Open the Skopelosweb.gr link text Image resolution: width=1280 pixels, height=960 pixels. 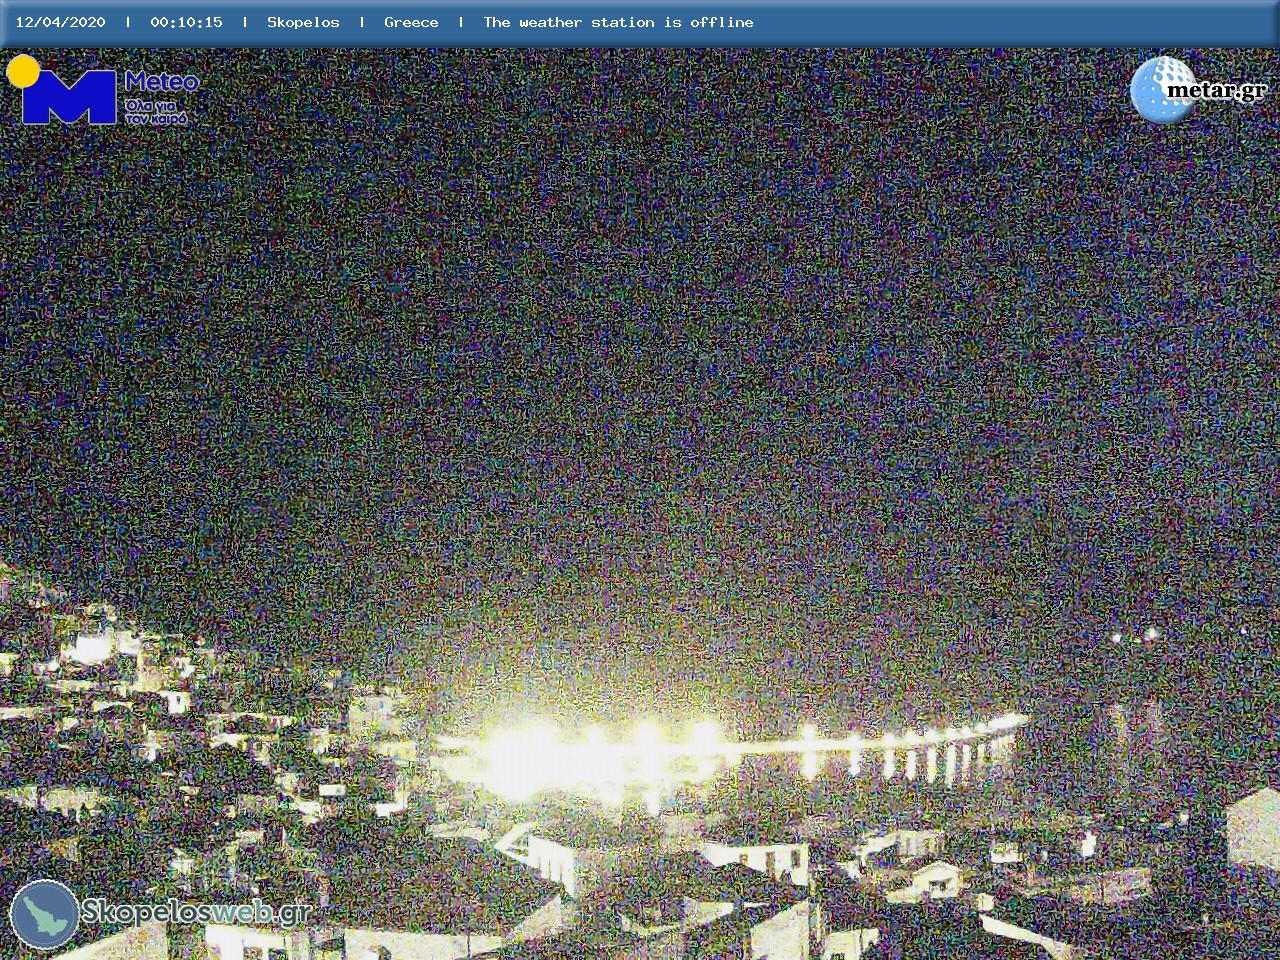[x=196, y=911]
